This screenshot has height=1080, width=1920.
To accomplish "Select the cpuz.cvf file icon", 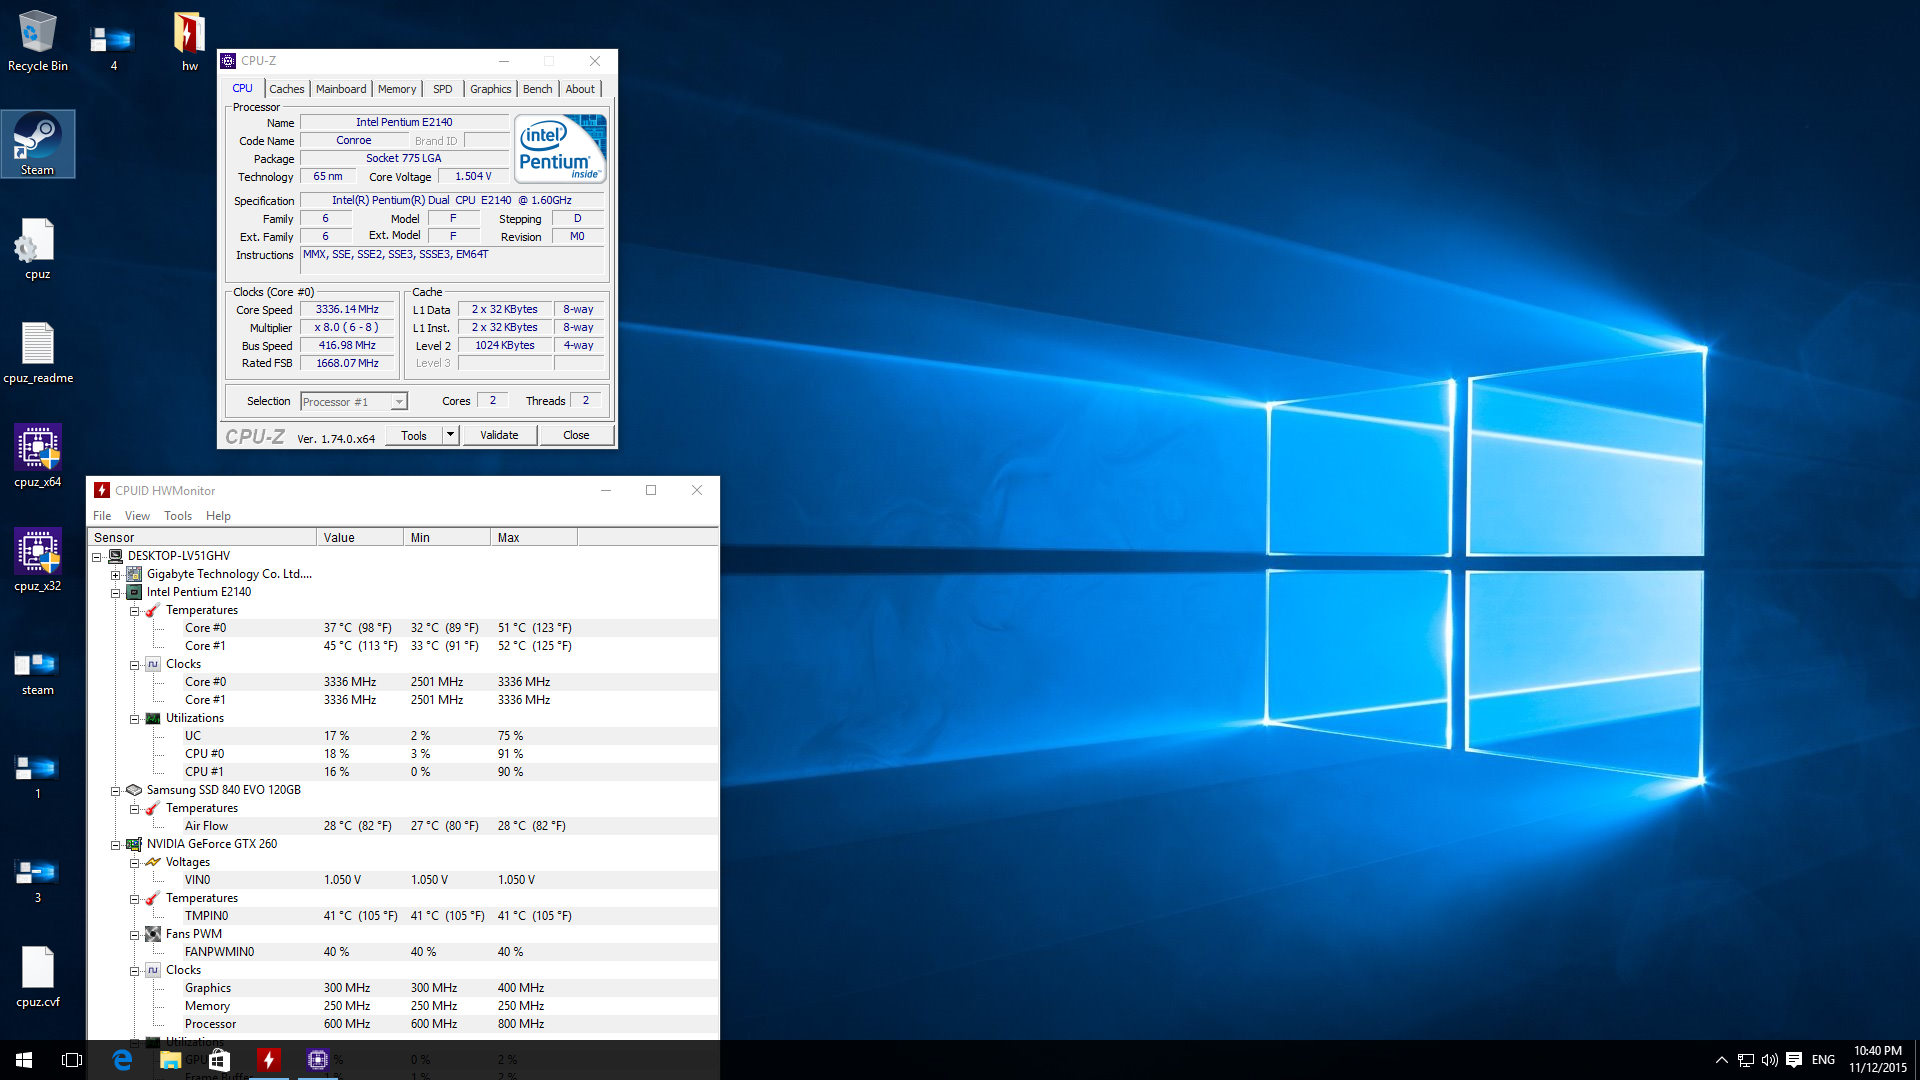I will [38, 977].
